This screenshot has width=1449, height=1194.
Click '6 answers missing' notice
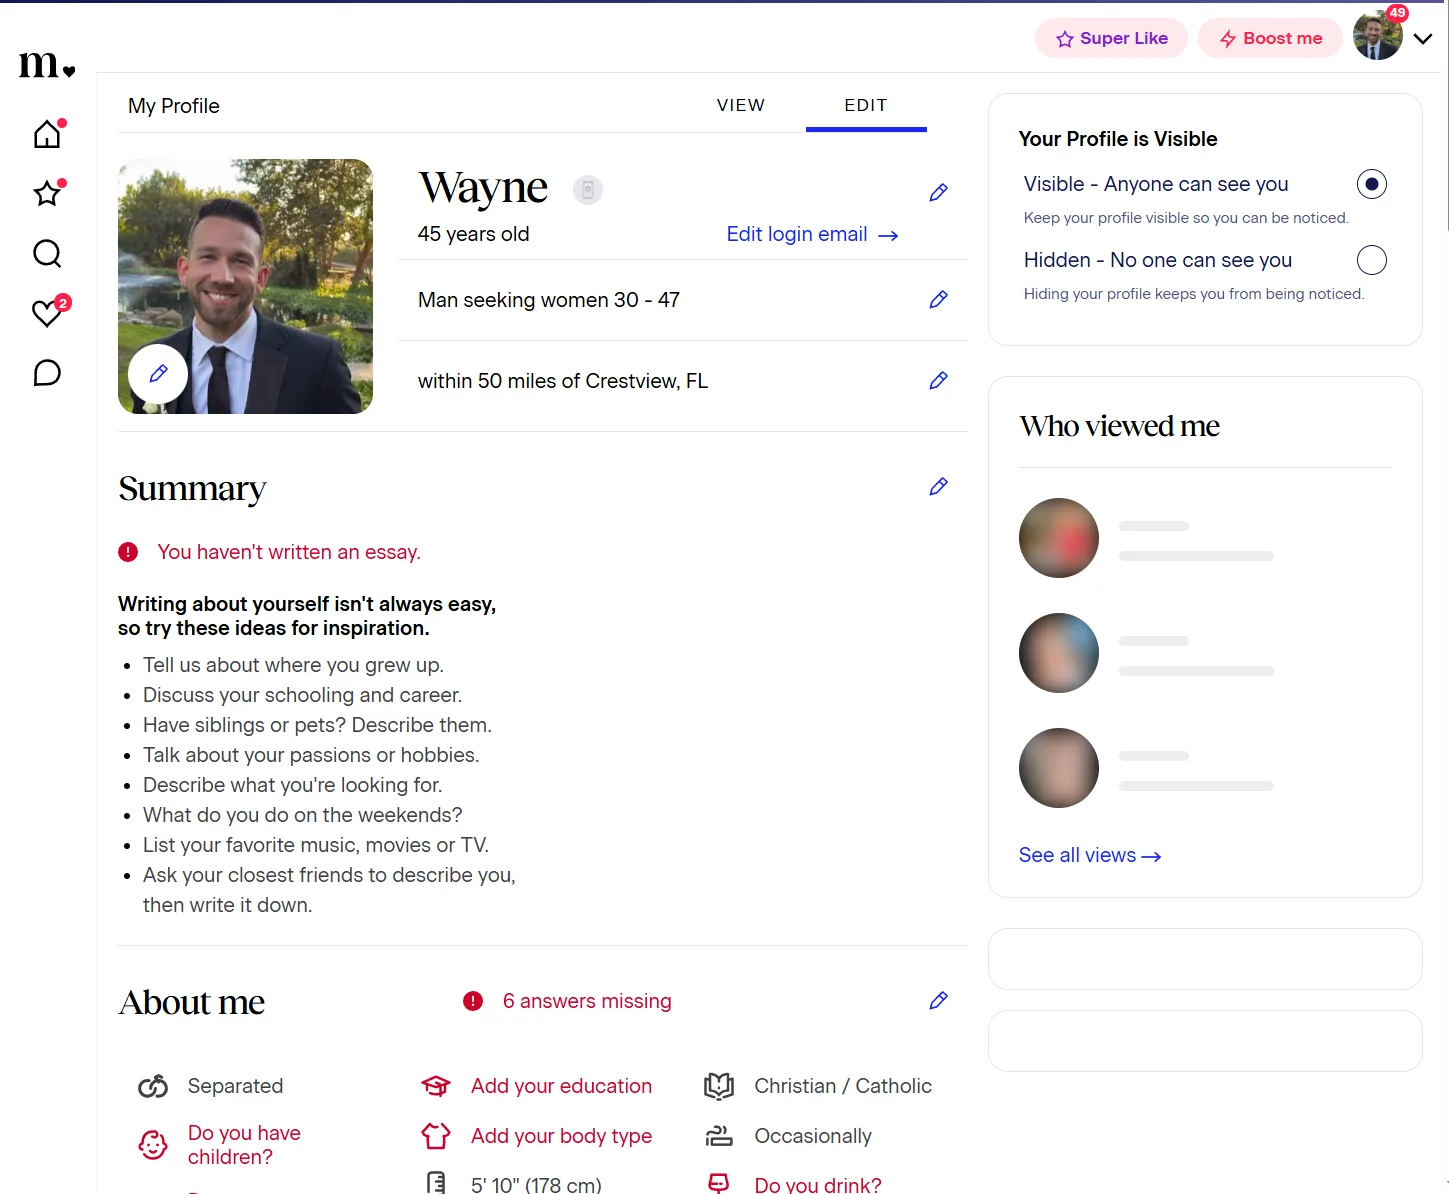point(587,1001)
